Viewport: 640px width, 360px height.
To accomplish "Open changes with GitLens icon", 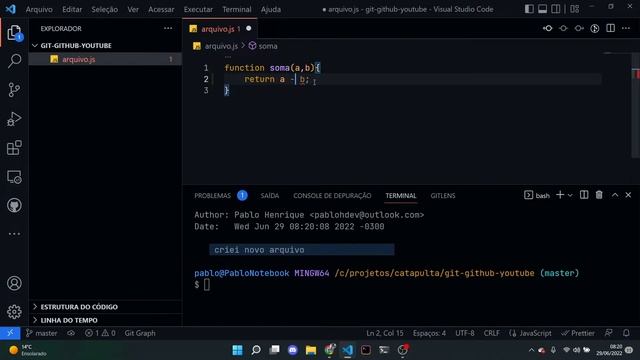I will coord(595,28).
